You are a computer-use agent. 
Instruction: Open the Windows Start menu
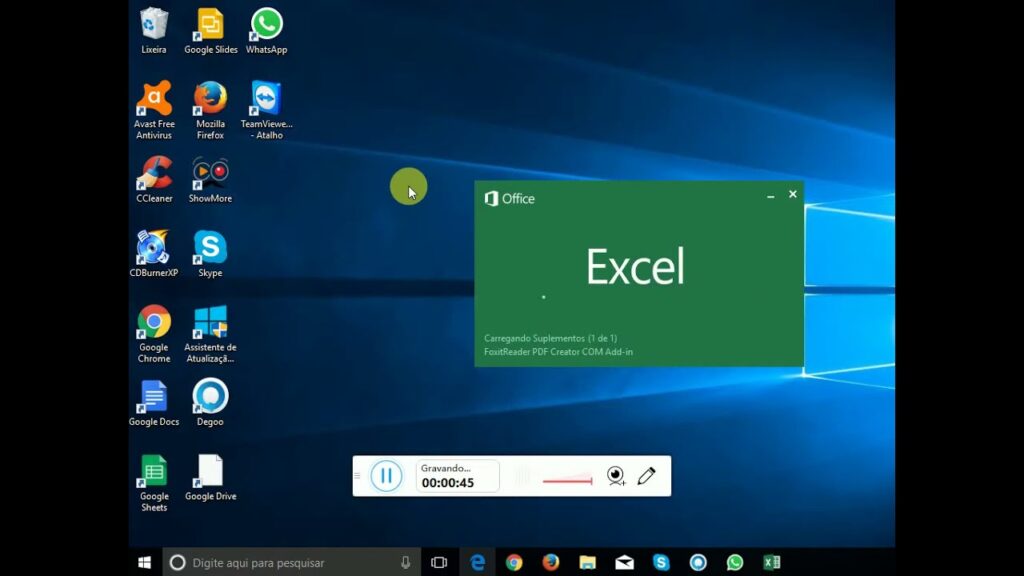pyautogui.click(x=145, y=562)
